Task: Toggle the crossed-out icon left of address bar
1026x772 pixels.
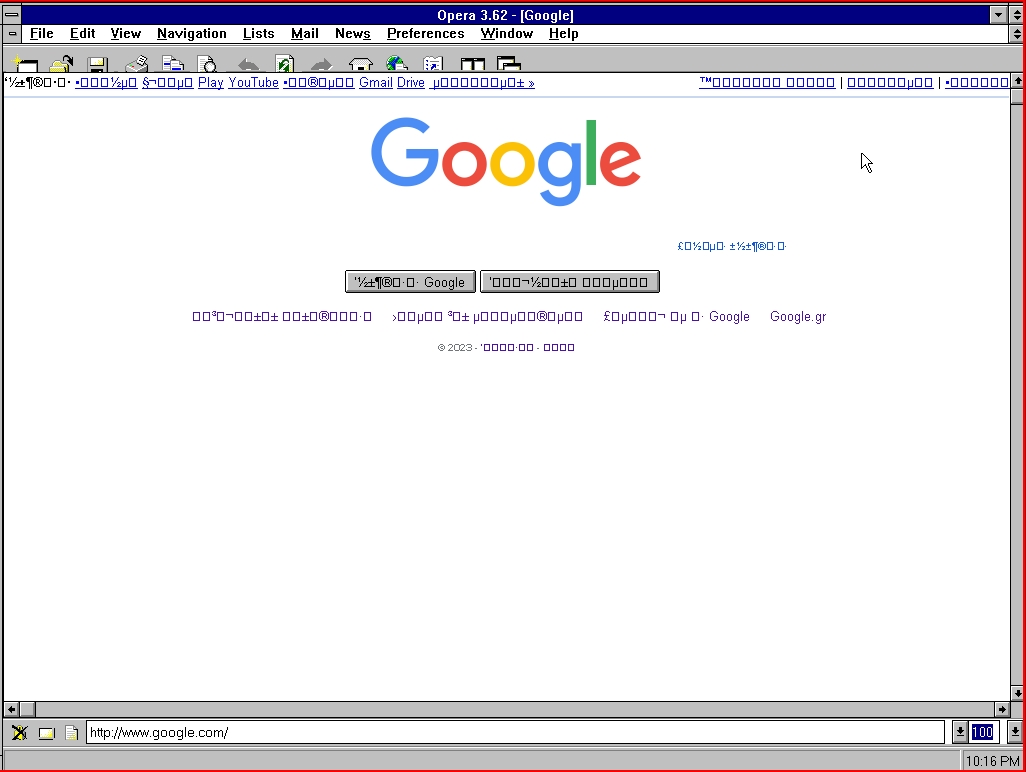Action: pos(20,733)
